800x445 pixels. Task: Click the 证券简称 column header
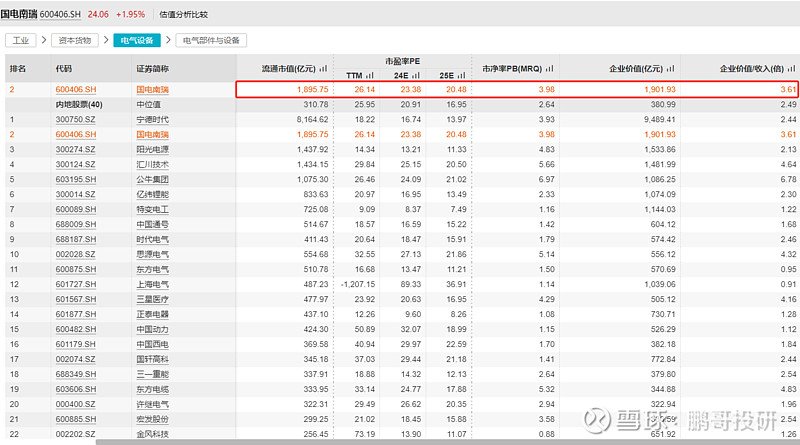coord(153,68)
